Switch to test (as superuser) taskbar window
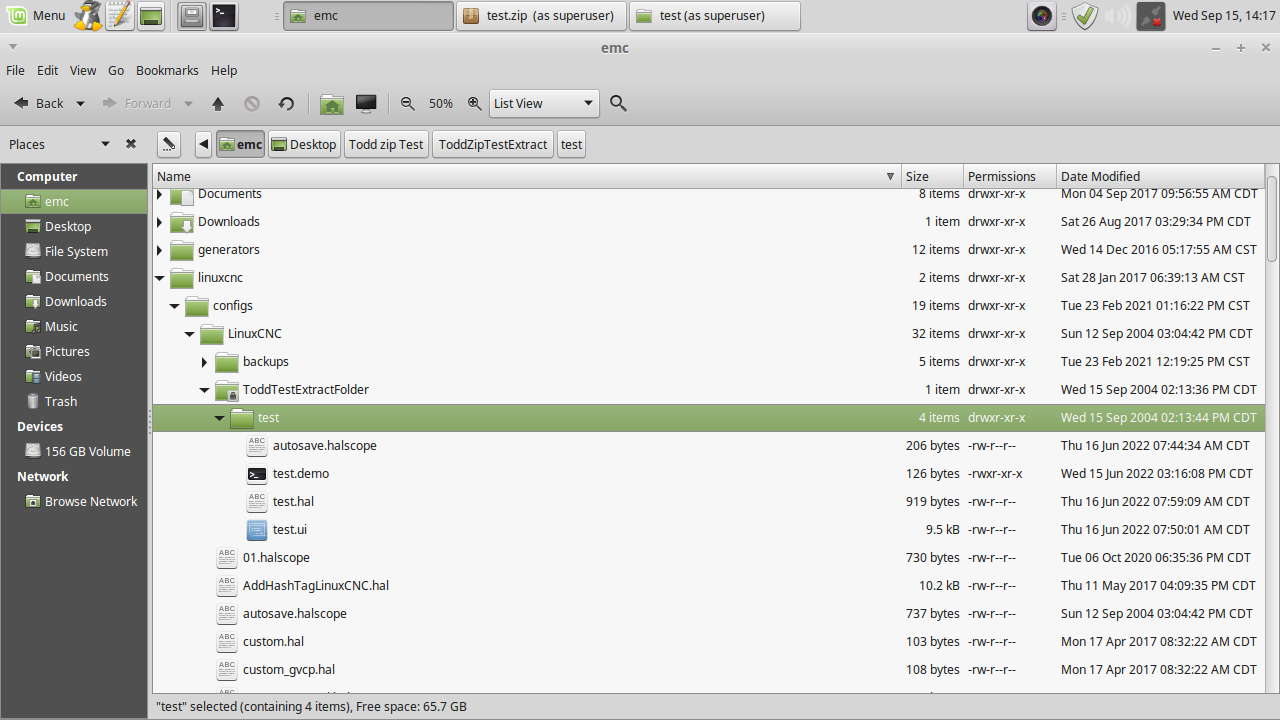The image size is (1280, 720). pyautogui.click(x=715, y=16)
